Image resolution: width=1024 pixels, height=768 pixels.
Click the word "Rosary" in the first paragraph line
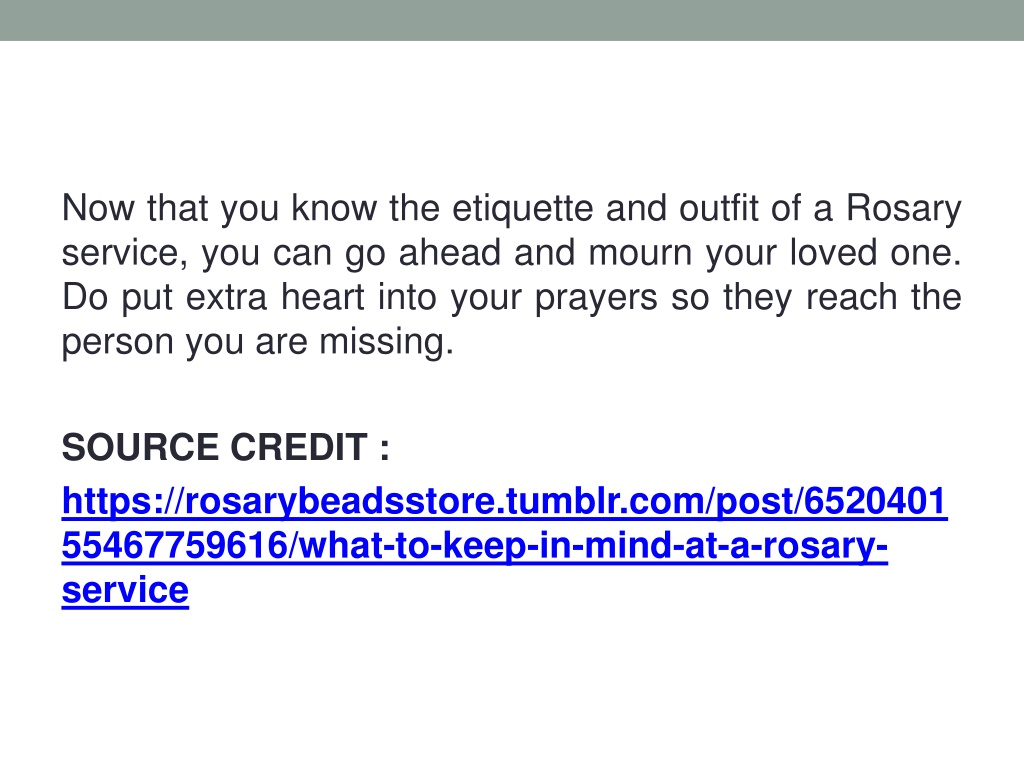coord(904,208)
